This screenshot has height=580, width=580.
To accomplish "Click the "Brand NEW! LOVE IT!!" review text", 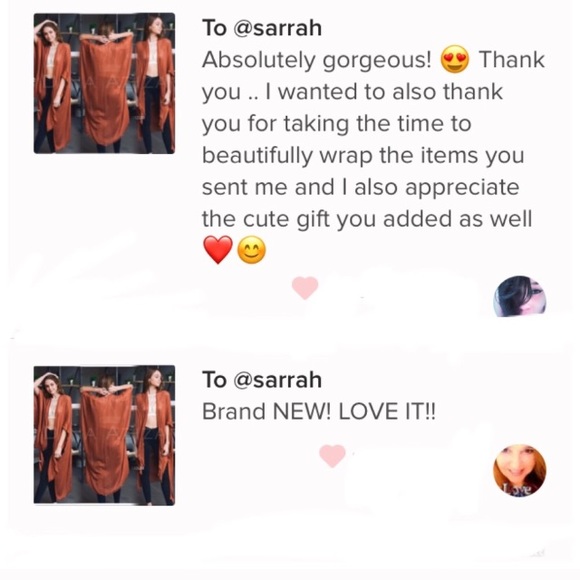I will pos(319,411).
